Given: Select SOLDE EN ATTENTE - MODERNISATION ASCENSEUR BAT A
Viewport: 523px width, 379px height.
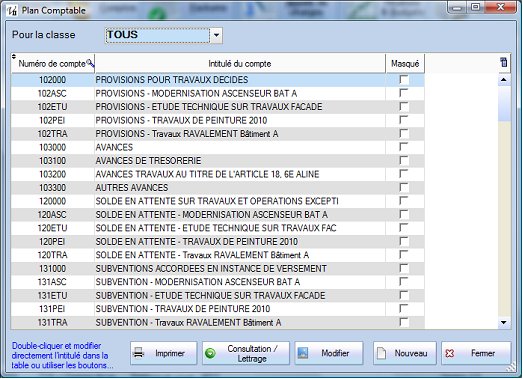Looking at the screenshot, I should (x=212, y=215).
